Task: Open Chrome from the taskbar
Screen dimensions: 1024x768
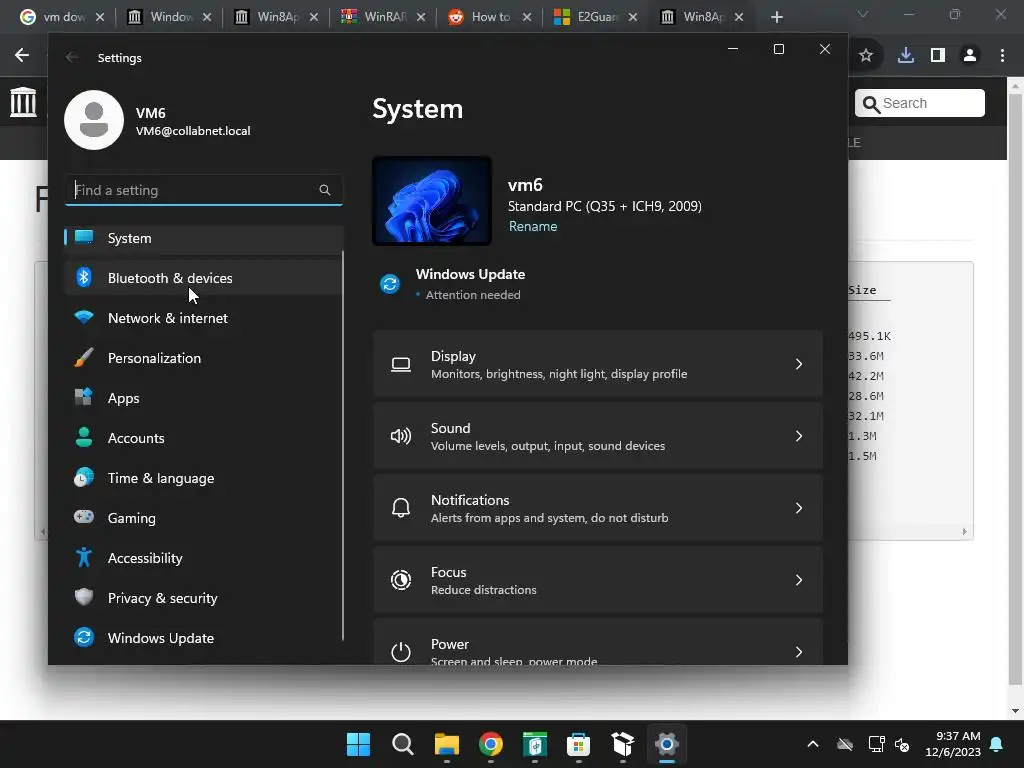Action: pyautogui.click(x=490, y=744)
